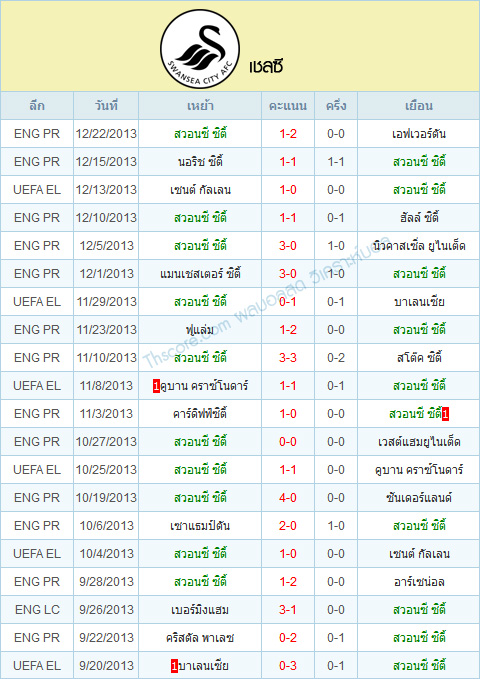Click the Swansea City AFC crest logo
480x679 pixels.
200,49
